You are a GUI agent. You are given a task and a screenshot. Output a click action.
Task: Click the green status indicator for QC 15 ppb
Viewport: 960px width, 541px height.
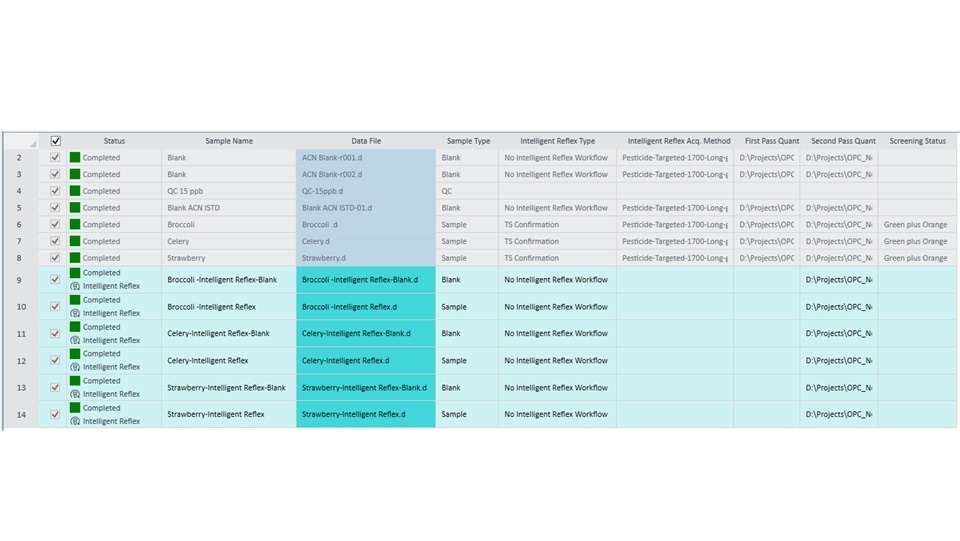(75, 191)
